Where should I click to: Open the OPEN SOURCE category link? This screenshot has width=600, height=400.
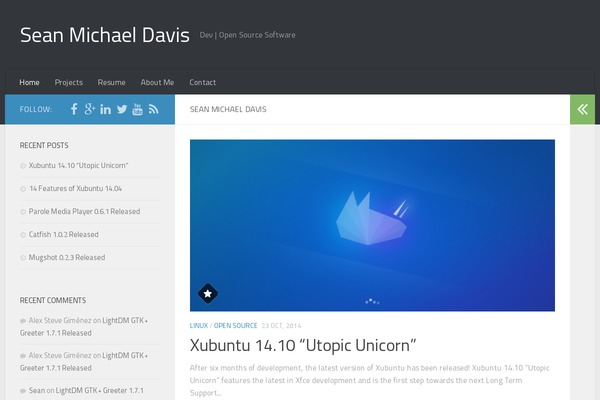point(235,326)
